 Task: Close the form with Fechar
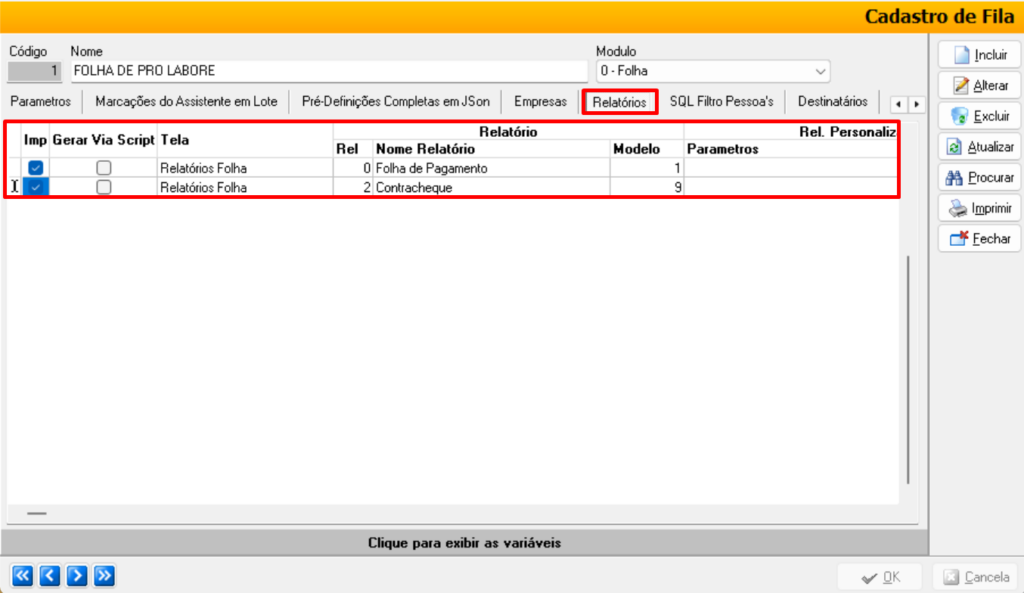979,239
